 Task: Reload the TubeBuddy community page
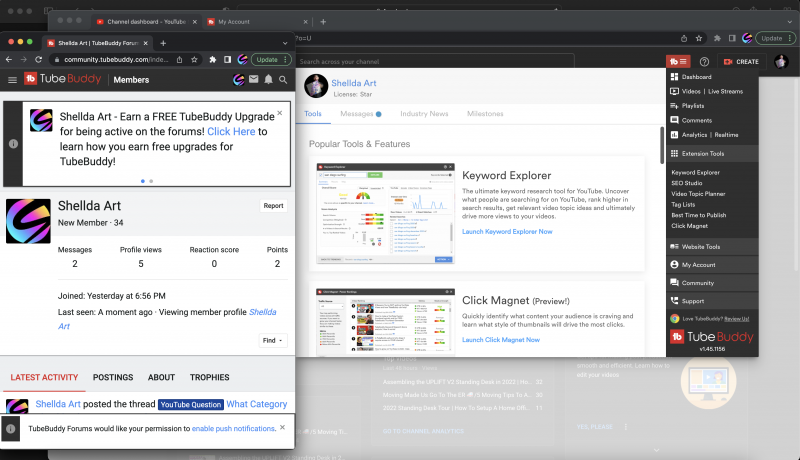pyautogui.click(x=39, y=59)
